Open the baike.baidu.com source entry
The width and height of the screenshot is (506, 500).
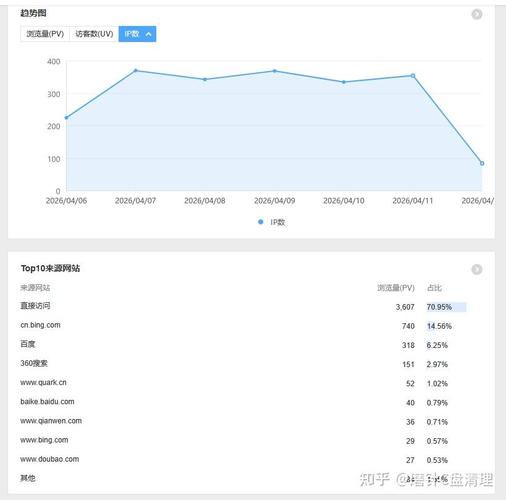pos(47,402)
